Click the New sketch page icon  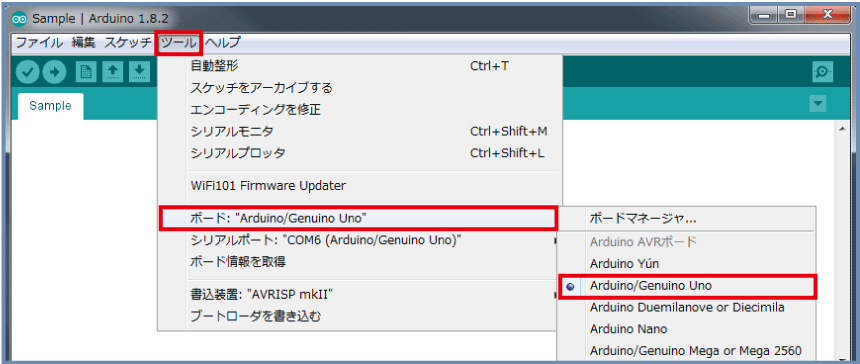click(x=86, y=72)
